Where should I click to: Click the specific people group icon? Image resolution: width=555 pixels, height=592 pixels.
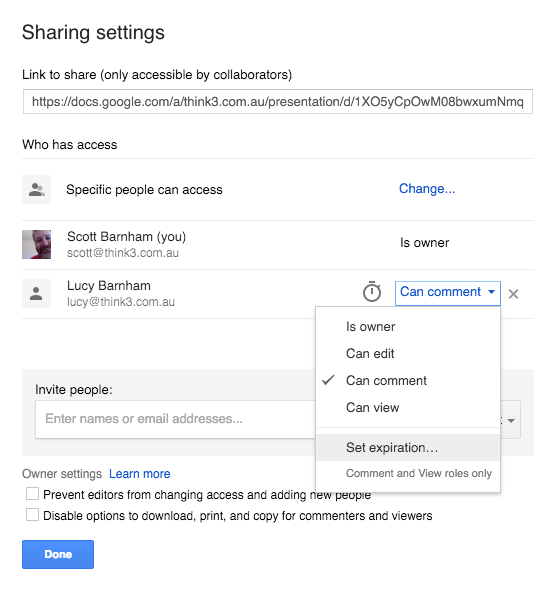[x=37, y=190]
